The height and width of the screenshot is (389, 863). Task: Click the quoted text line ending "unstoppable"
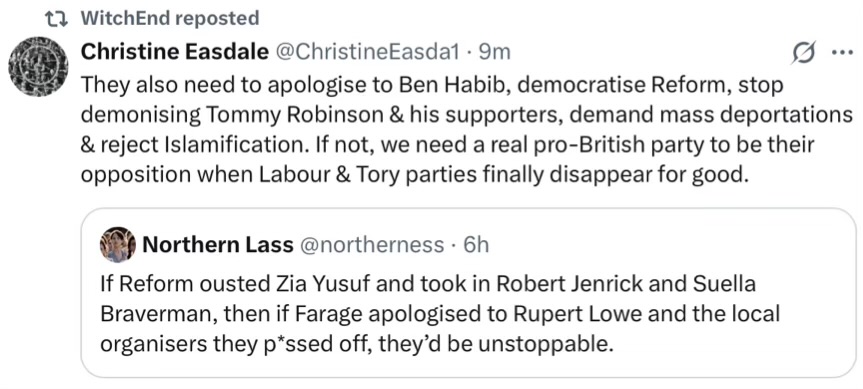pos(357,344)
